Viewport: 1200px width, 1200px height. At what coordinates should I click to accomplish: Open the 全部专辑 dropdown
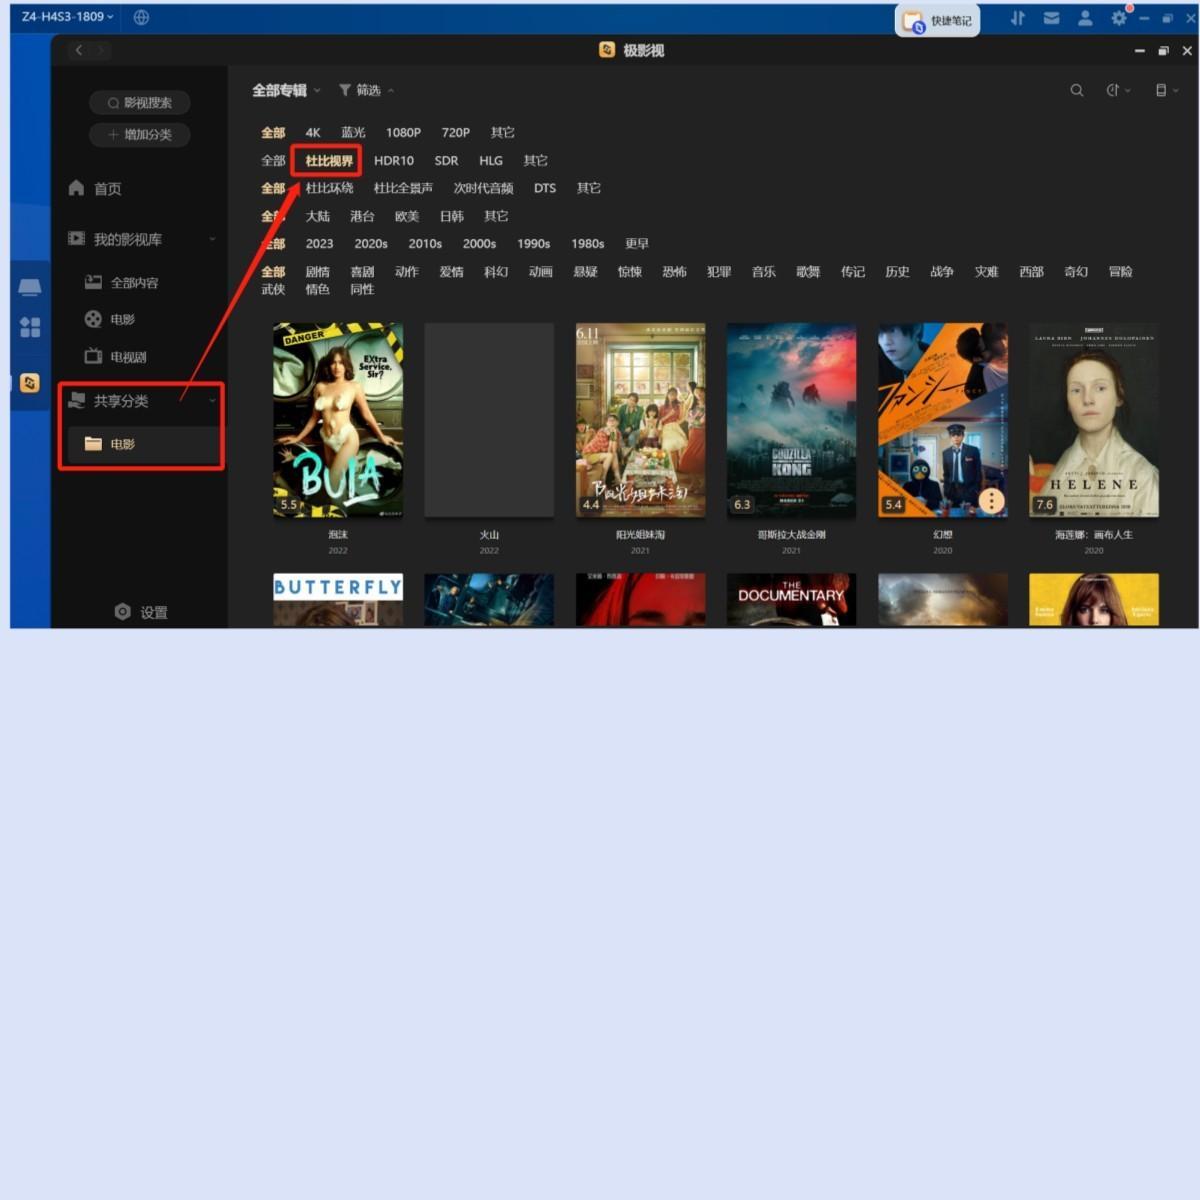[x=286, y=90]
